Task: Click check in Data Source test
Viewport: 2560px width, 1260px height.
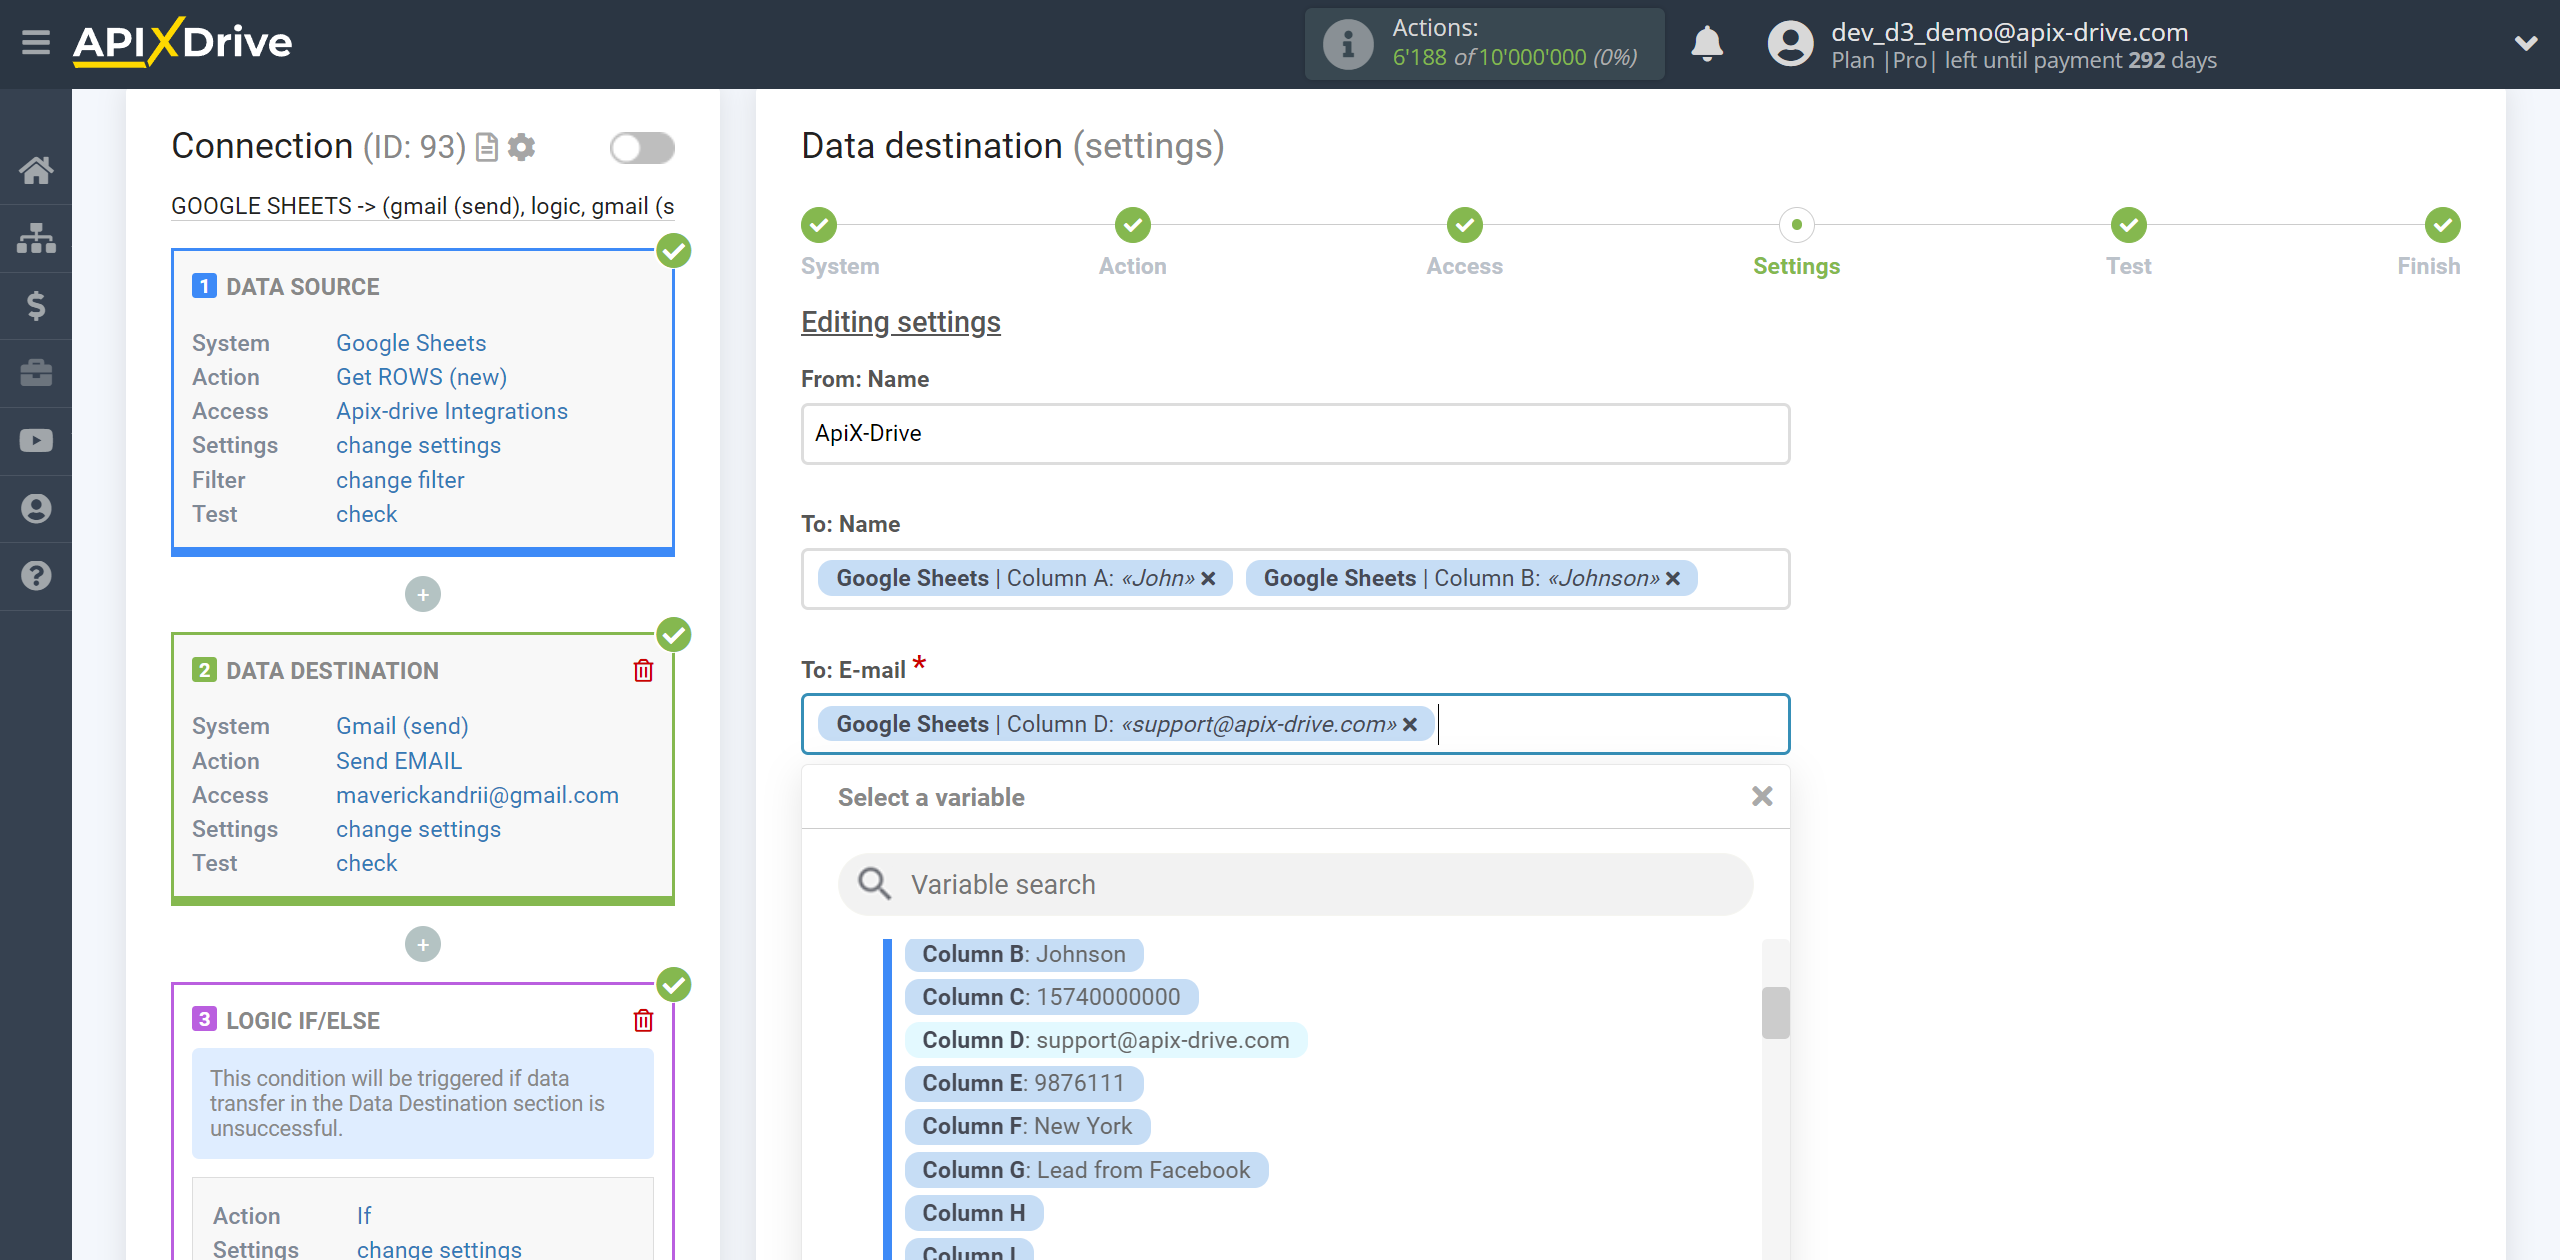Action: (366, 514)
